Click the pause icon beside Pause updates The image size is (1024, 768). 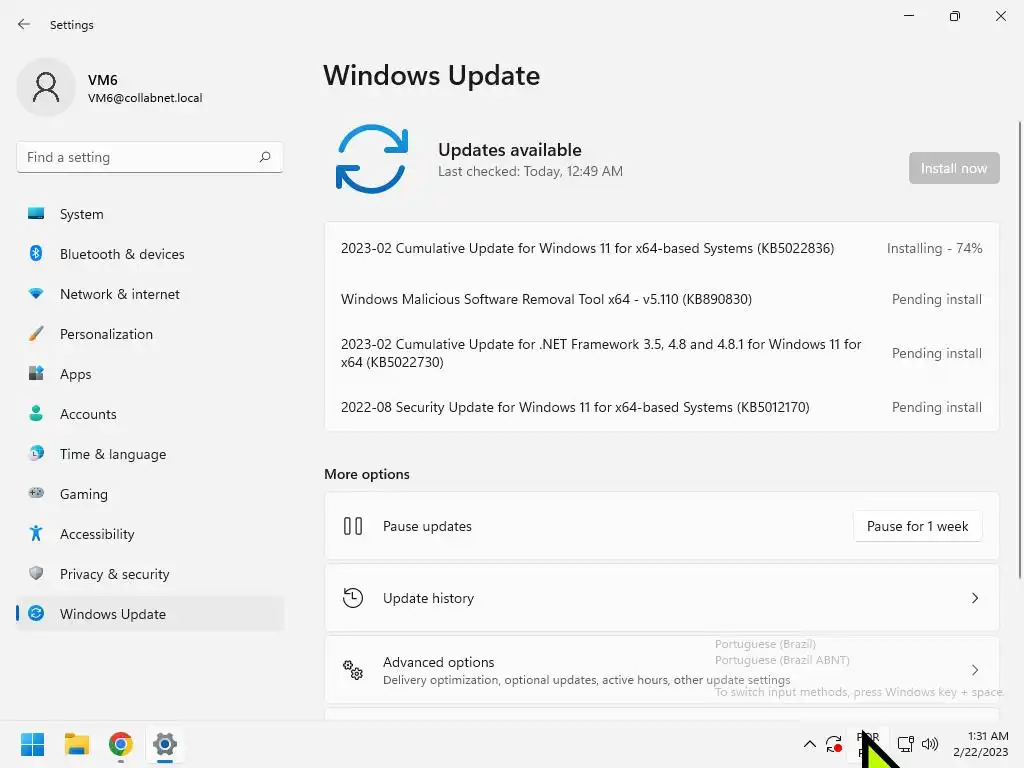click(x=353, y=526)
